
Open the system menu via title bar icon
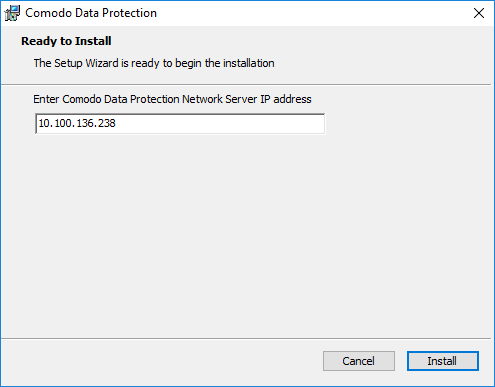pyautogui.click(x=12, y=13)
